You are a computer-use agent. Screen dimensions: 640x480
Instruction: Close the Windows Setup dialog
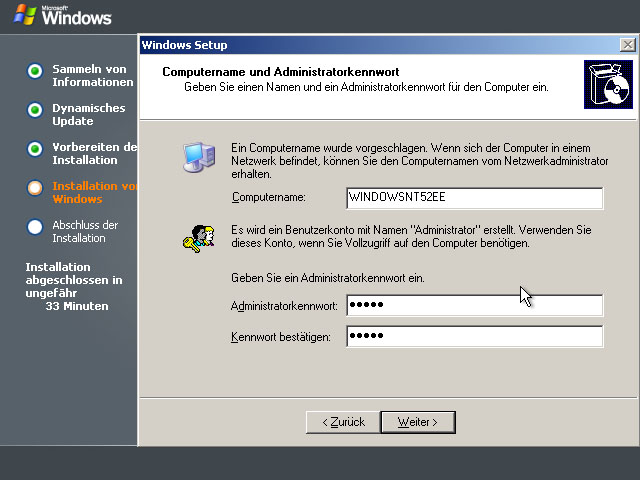[x=625, y=45]
